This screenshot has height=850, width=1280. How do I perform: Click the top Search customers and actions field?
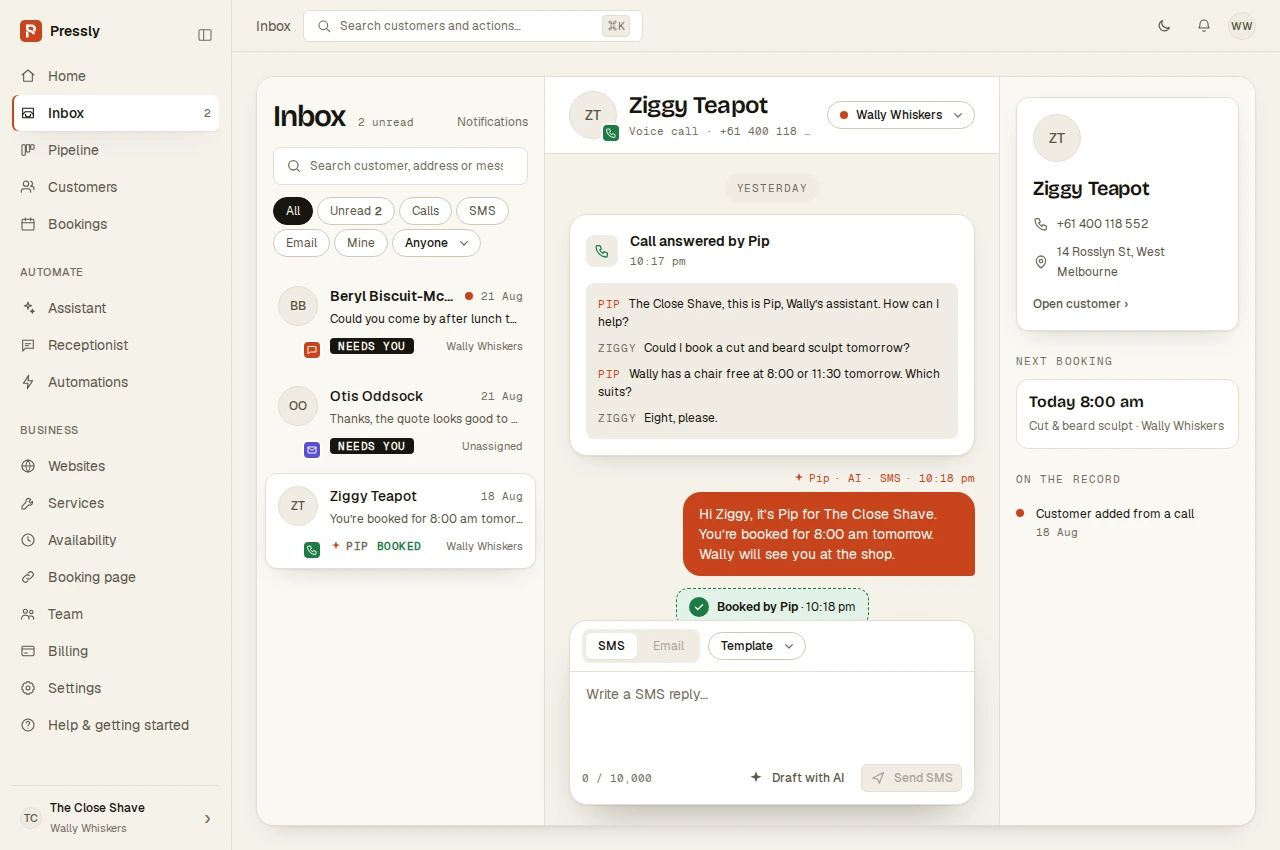click(x=473, y=26)
